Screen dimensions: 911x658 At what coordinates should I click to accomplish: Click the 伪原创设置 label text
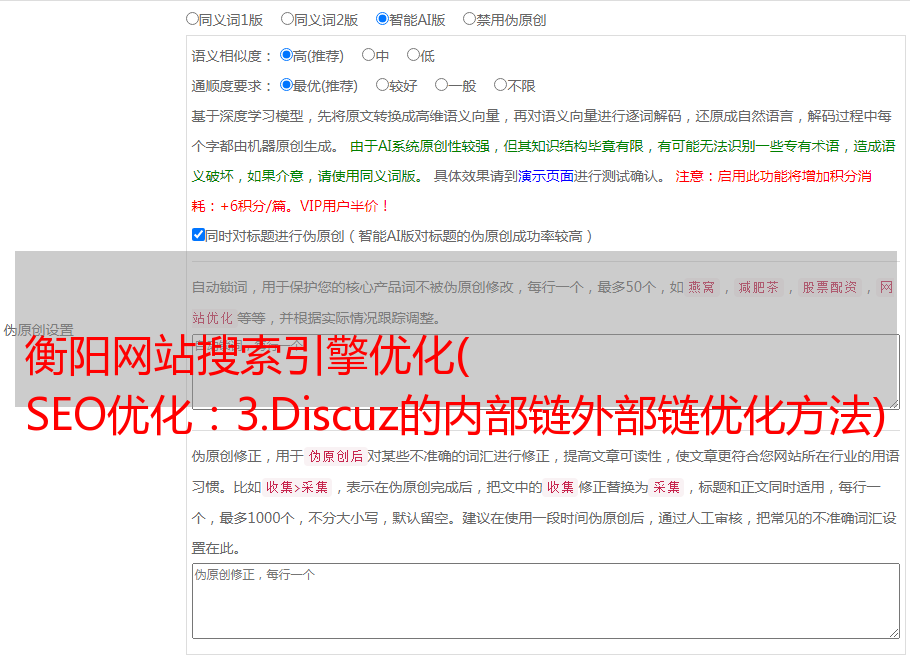[x=38, y=330]
